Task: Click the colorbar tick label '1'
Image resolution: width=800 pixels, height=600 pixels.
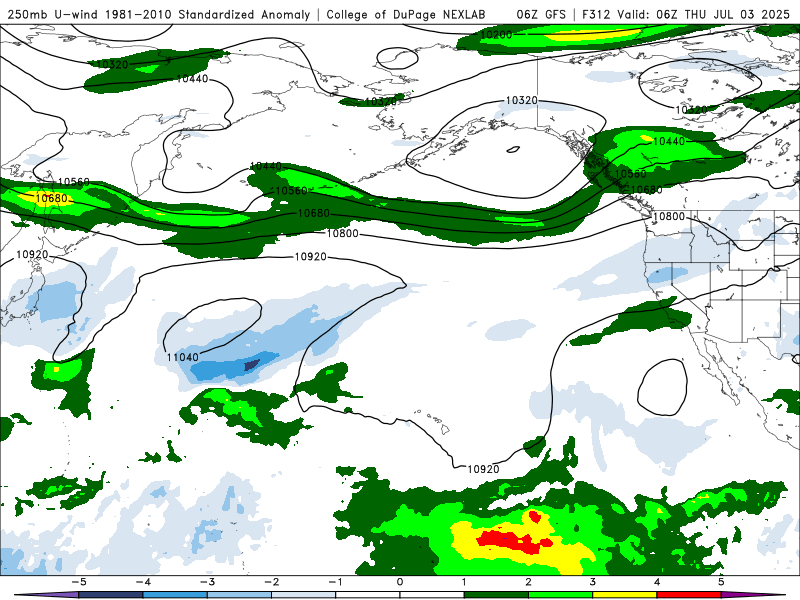Action: tap(464, 582)
